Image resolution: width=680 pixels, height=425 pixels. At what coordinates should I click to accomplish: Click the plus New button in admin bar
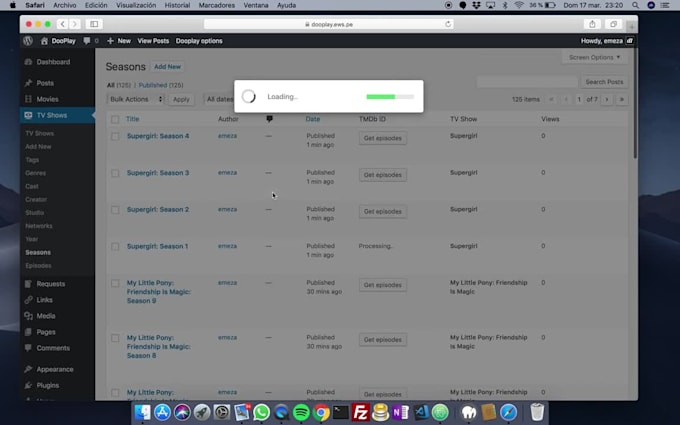click(x=119, y=41)
